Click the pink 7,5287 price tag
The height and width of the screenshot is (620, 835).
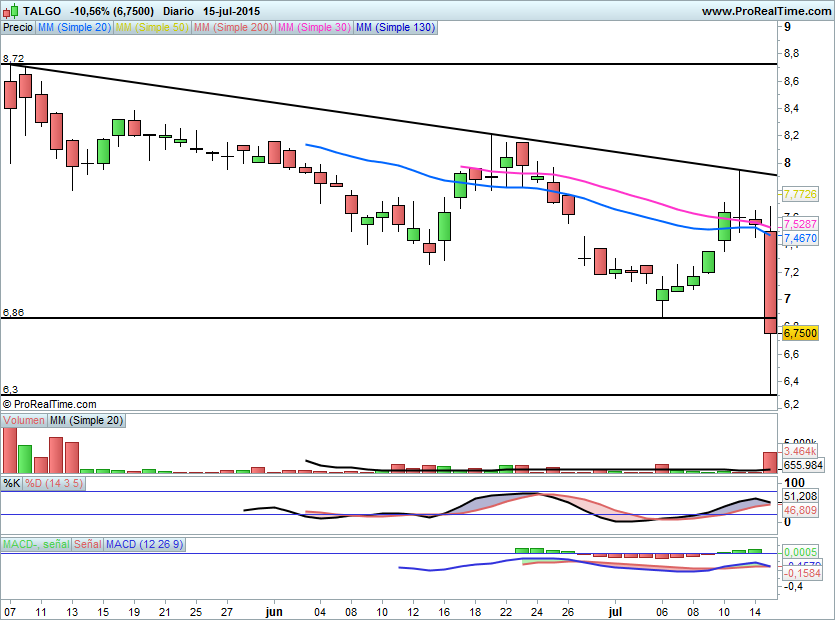click(800, 224)
